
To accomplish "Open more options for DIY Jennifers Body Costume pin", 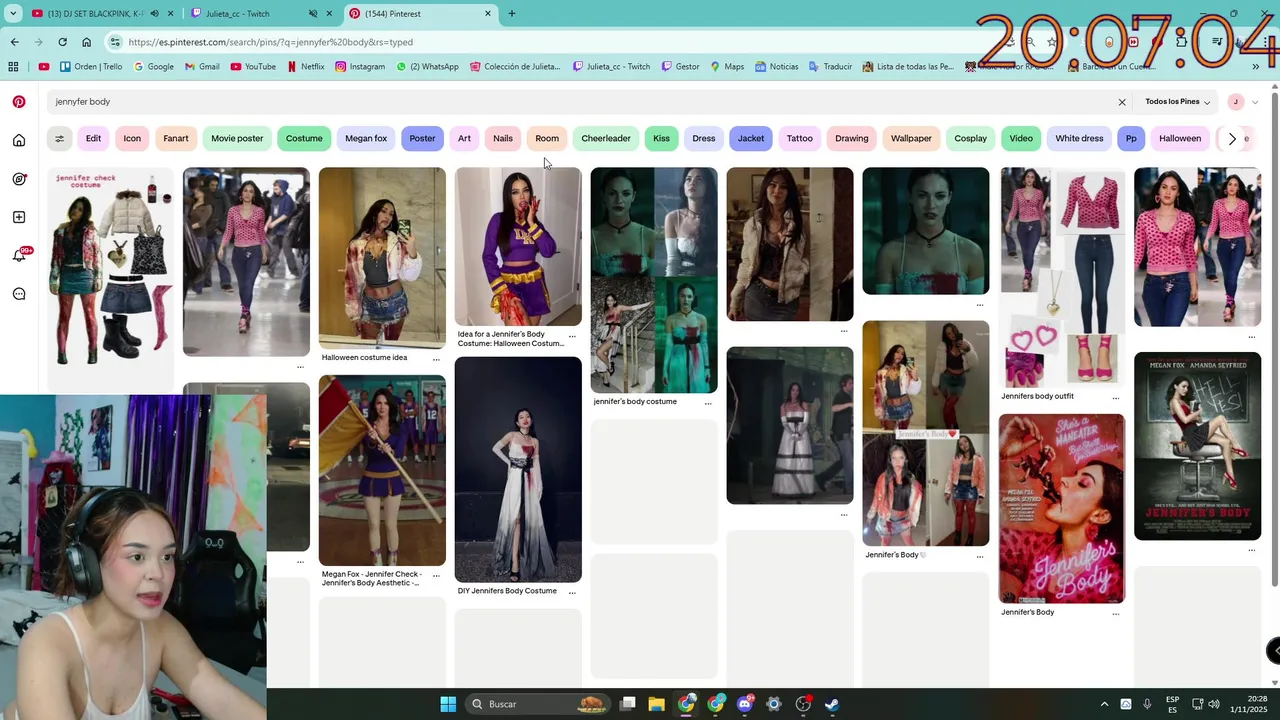I will tap(572, 592).
